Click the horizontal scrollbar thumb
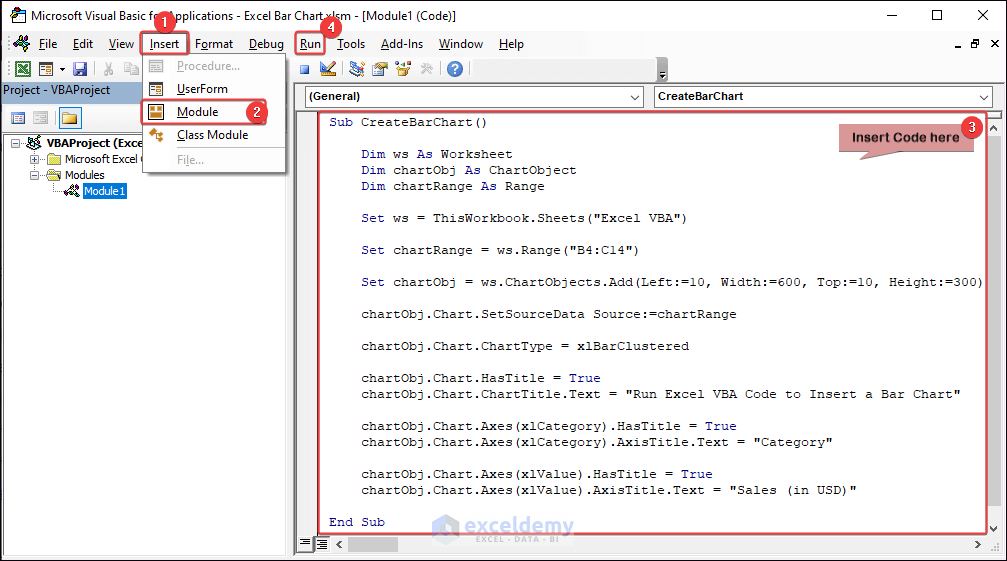This screenshot has height=561, width=1007. coord(372,544)
